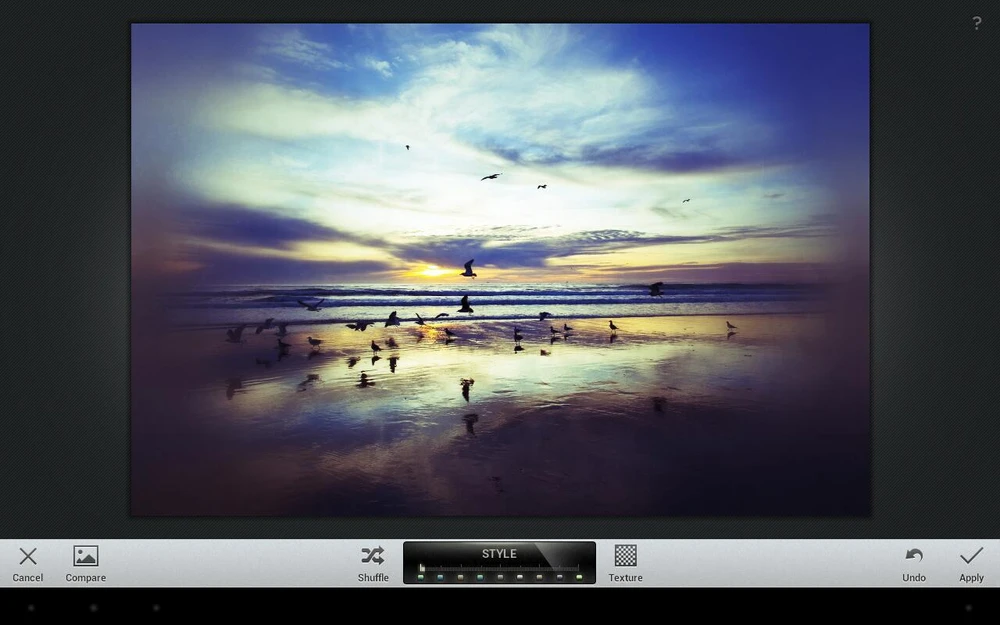The width and height of the screenshot is (1000, 625).
Task: Undo the last adjustment
Action: 914,557
